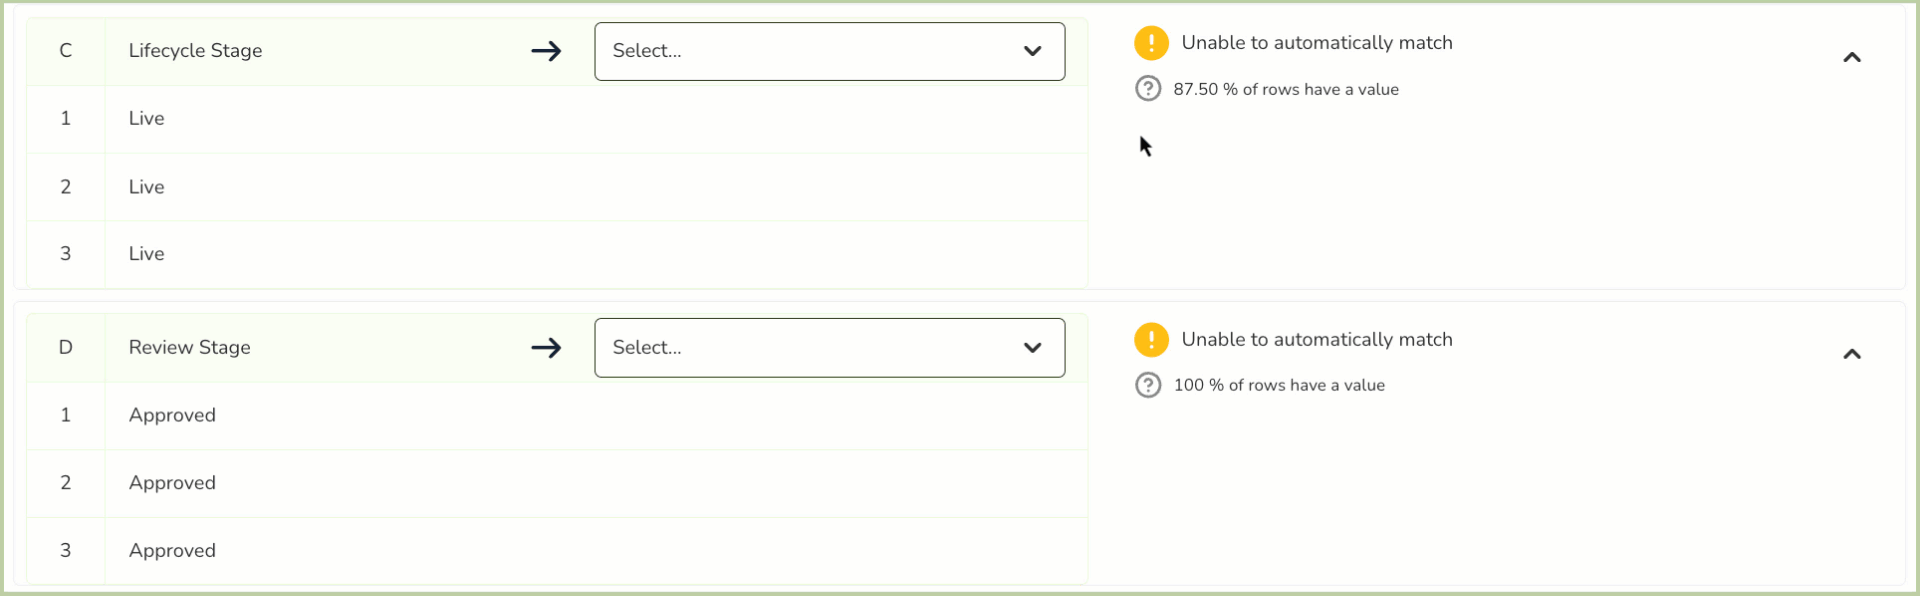Click the Unable to automatically match message for column C
This screenshot has width=1920, height=596.
1318,43
